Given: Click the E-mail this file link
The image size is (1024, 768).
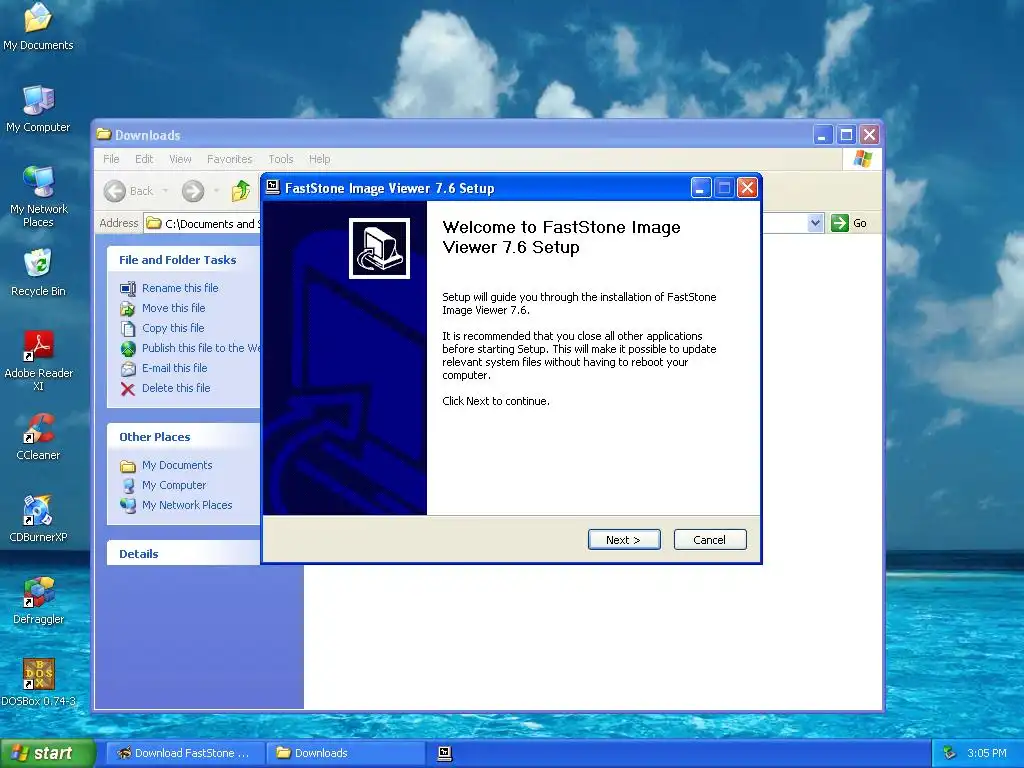Looking at the screenshot, I should point(174,368).
